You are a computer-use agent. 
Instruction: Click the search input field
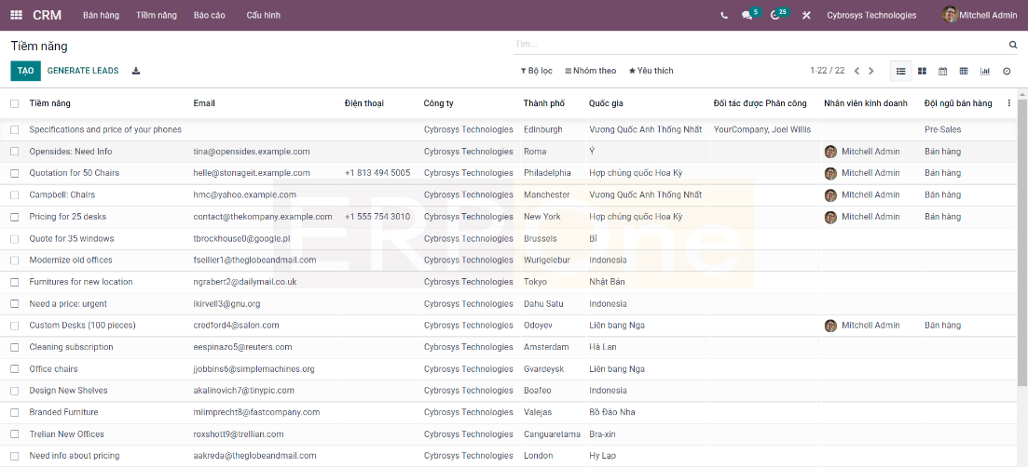click(761, 45)
